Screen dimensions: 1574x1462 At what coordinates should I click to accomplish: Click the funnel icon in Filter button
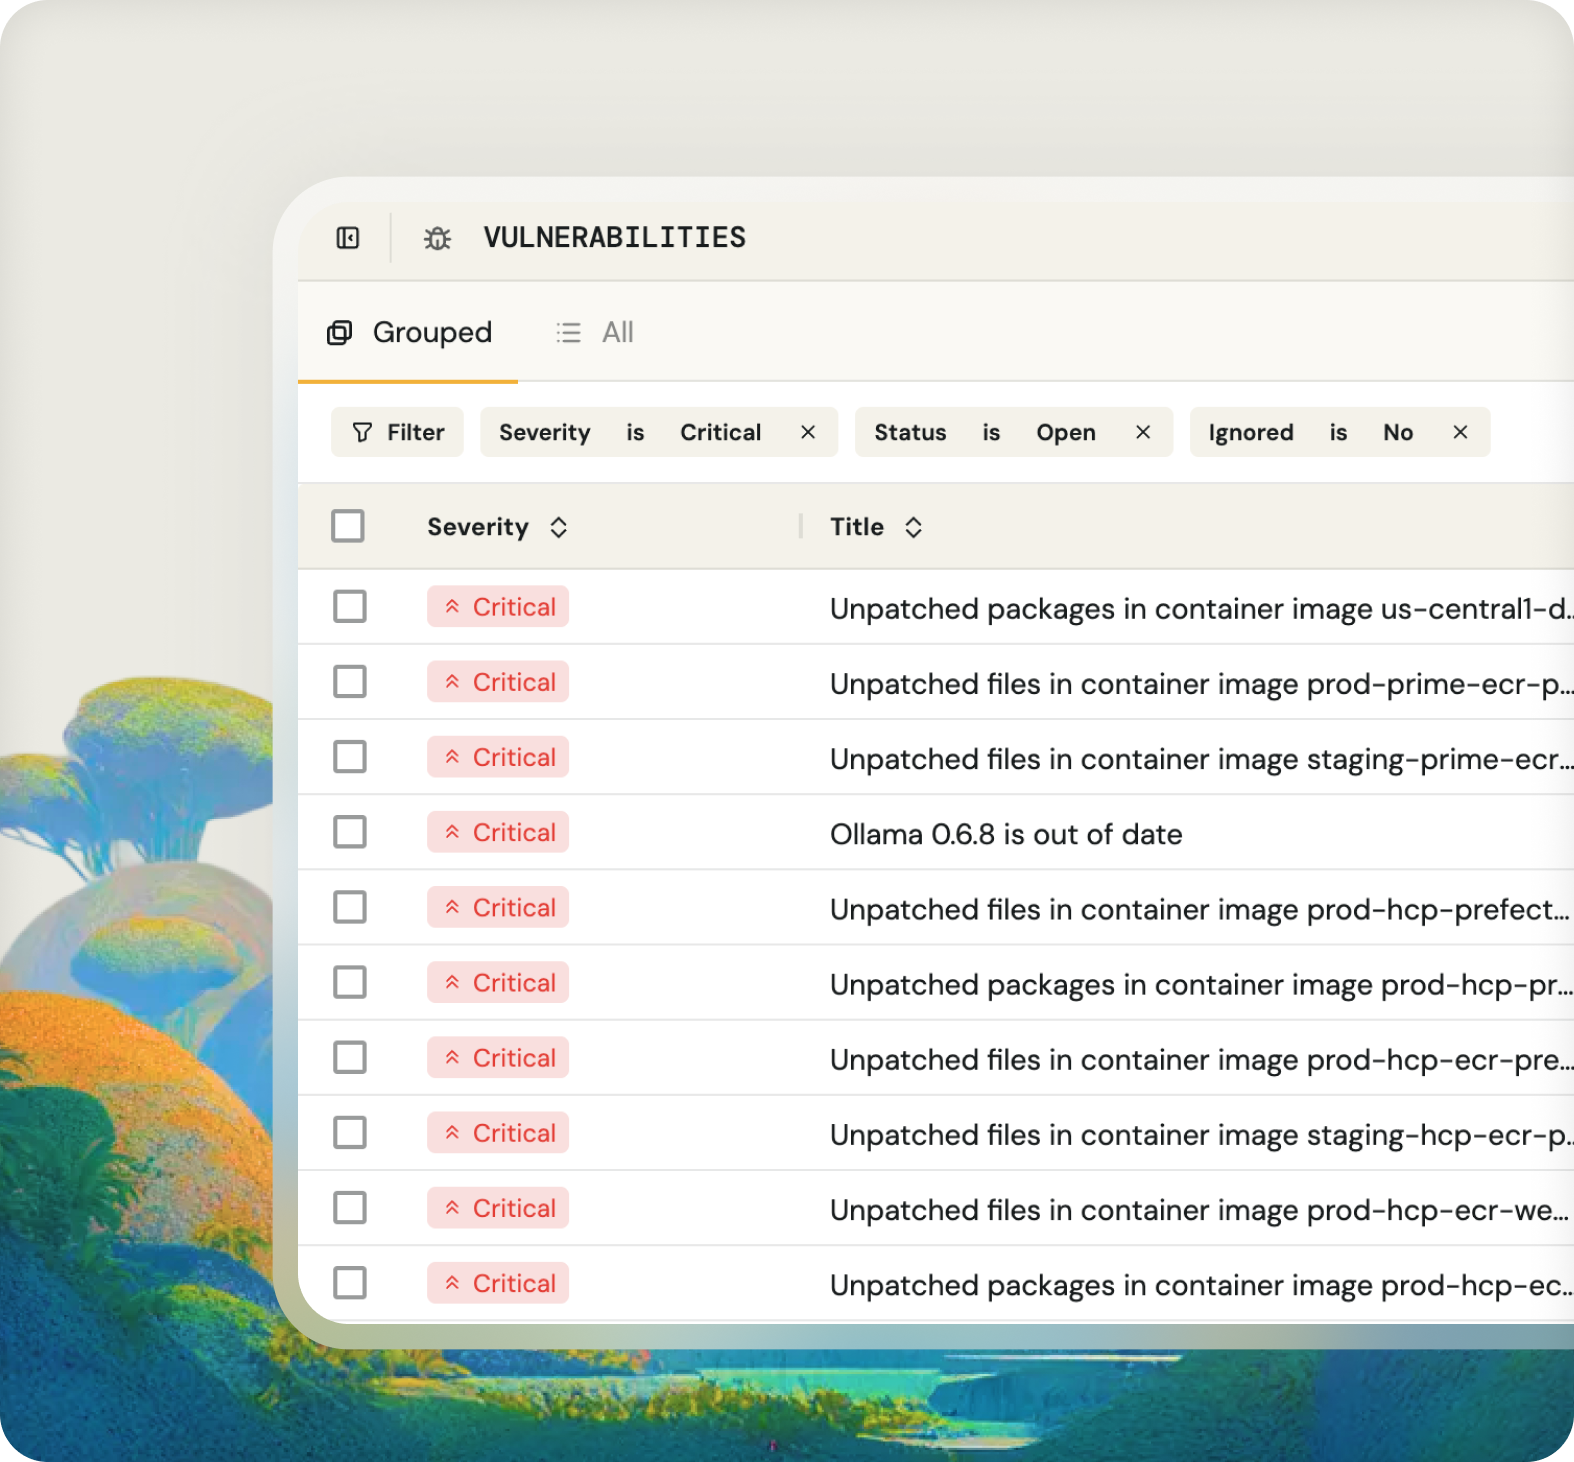pos(362,432)
